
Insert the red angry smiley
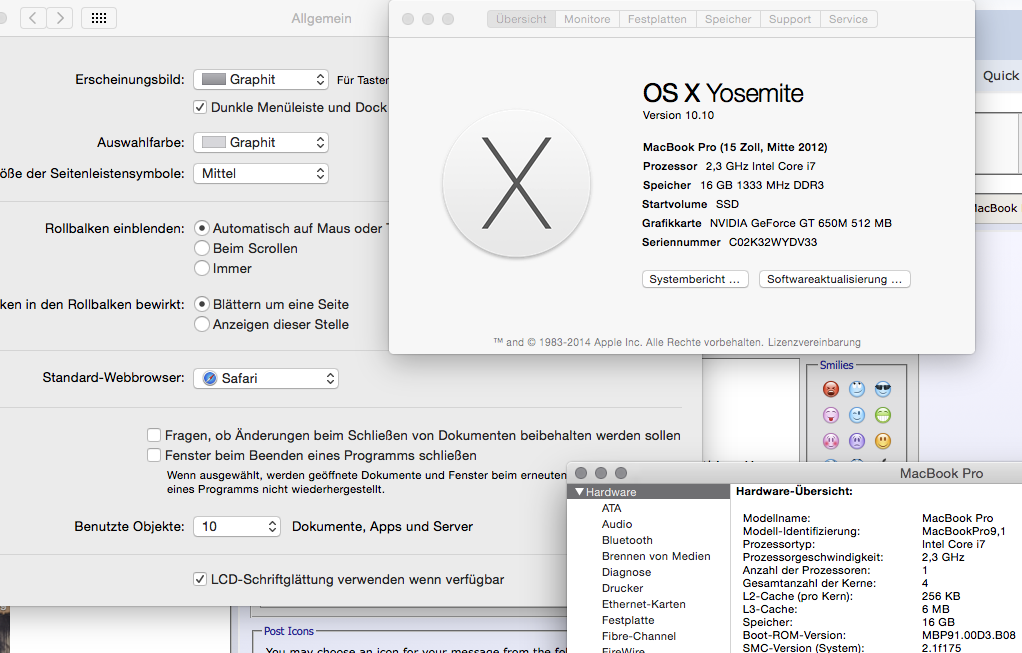click(x=830, y=389)
